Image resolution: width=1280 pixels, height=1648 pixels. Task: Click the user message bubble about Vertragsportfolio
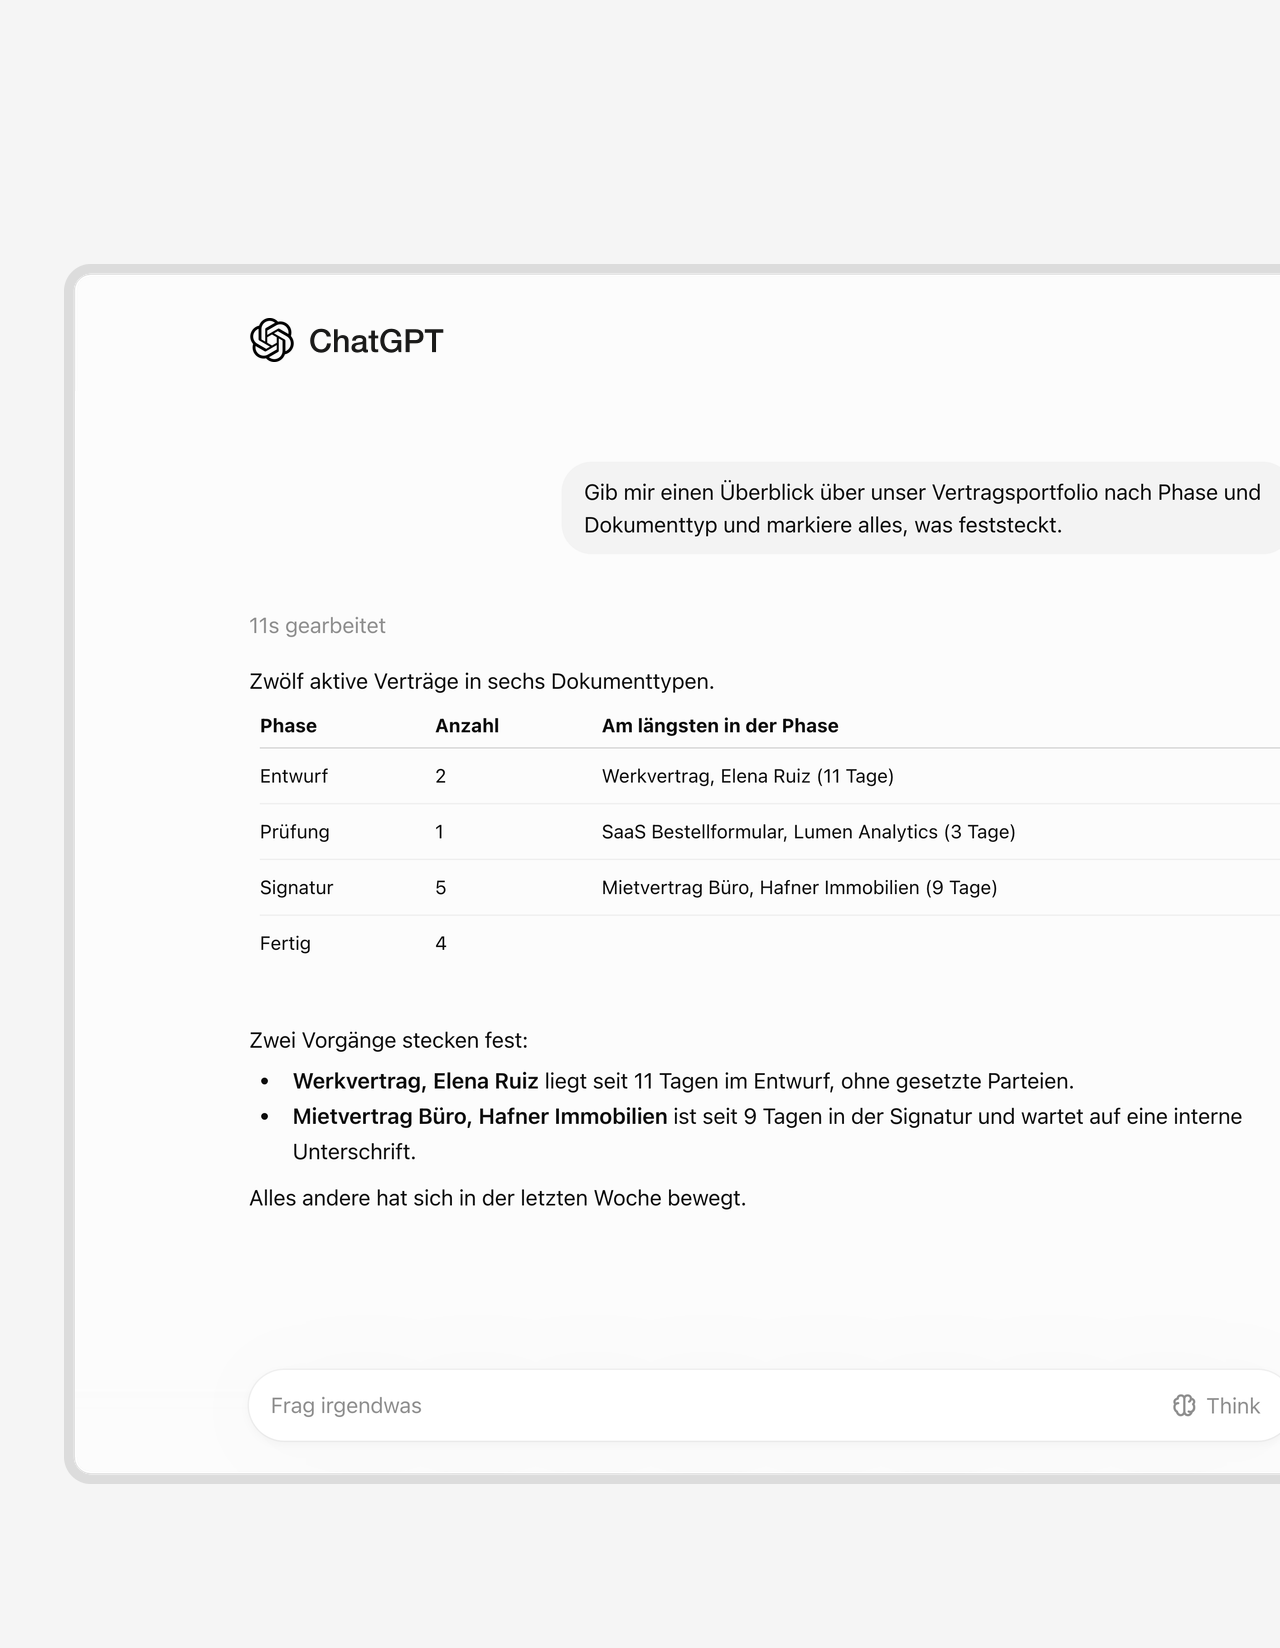[921, 508]
